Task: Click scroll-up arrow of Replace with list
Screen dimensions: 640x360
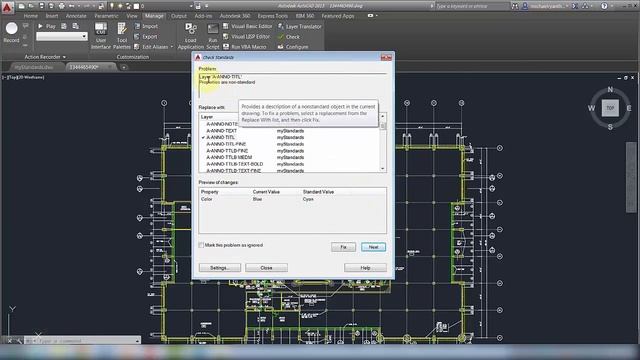Action: click(x=383, y=117)
